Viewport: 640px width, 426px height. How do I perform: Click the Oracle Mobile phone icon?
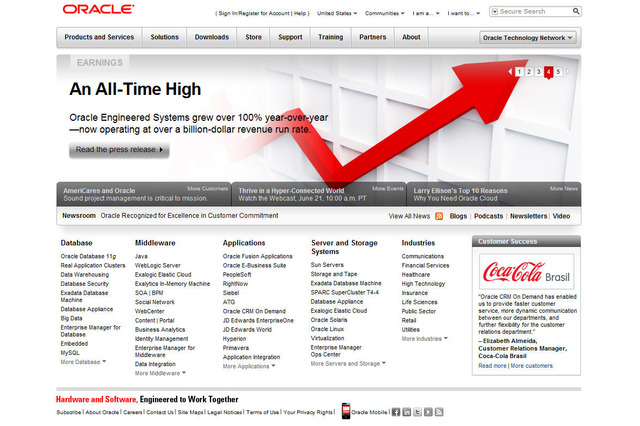pos(346,411)
